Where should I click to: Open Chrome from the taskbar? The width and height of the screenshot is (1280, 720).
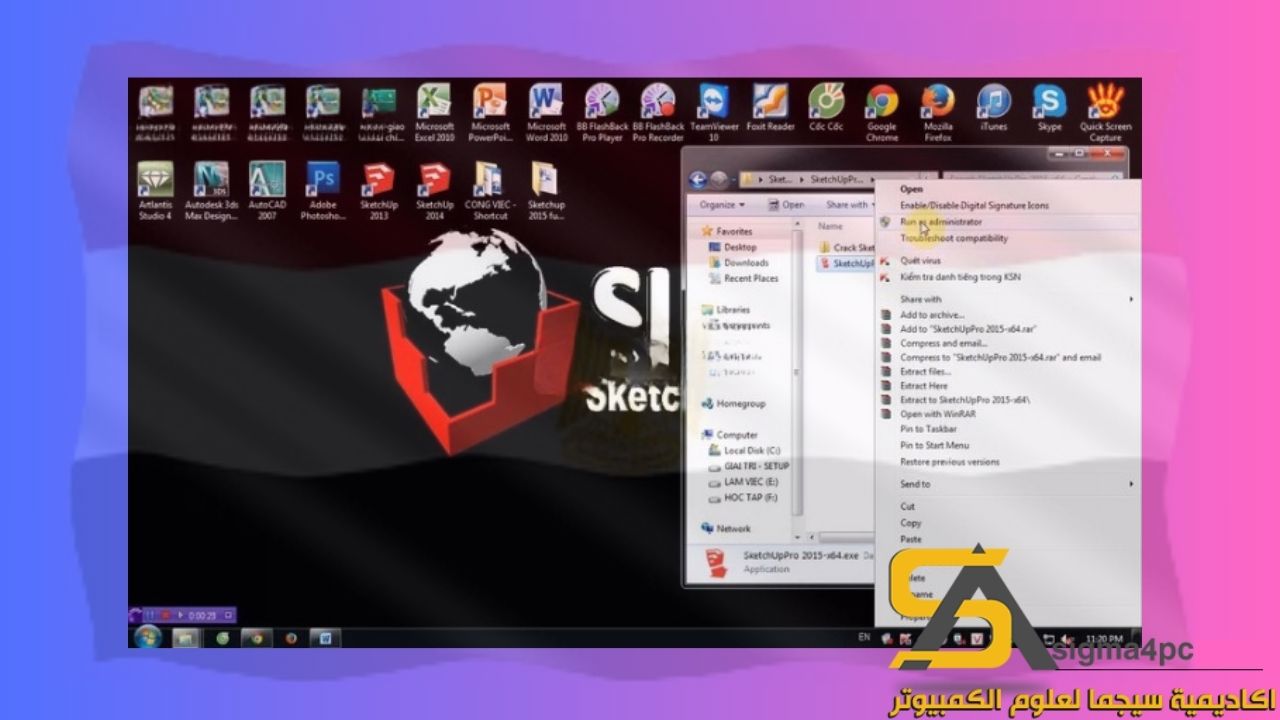point(257,637)
